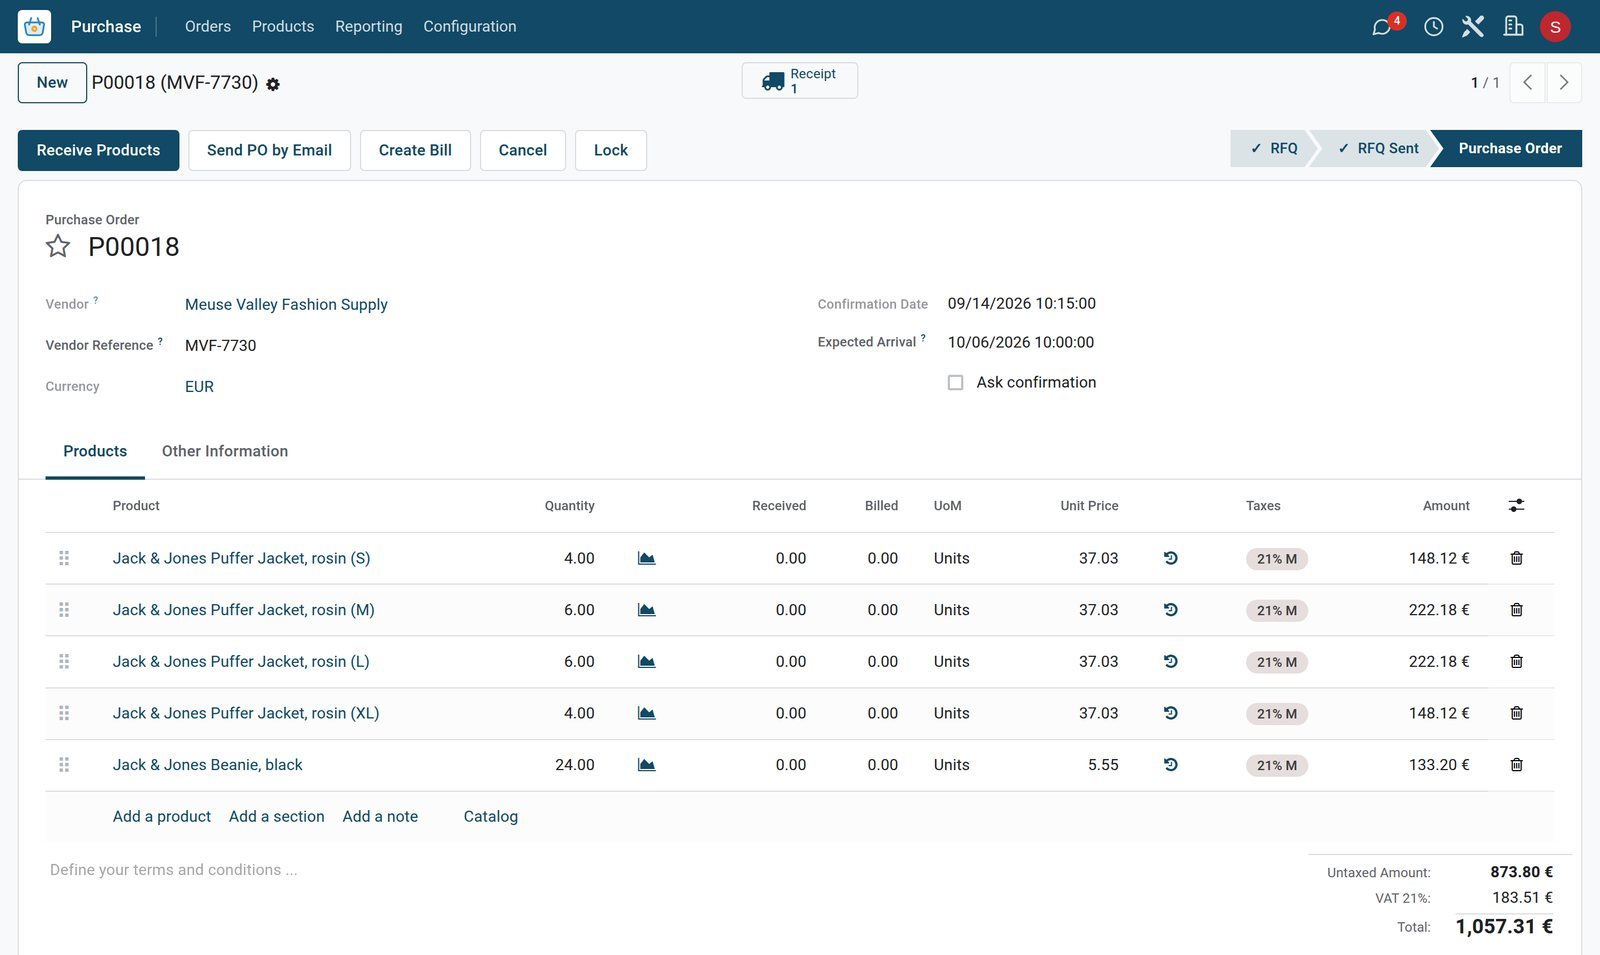Open the user avatar menu
Image resolution: width=1600 pixels, height=955 pixels.
(x=1555, y=27)
